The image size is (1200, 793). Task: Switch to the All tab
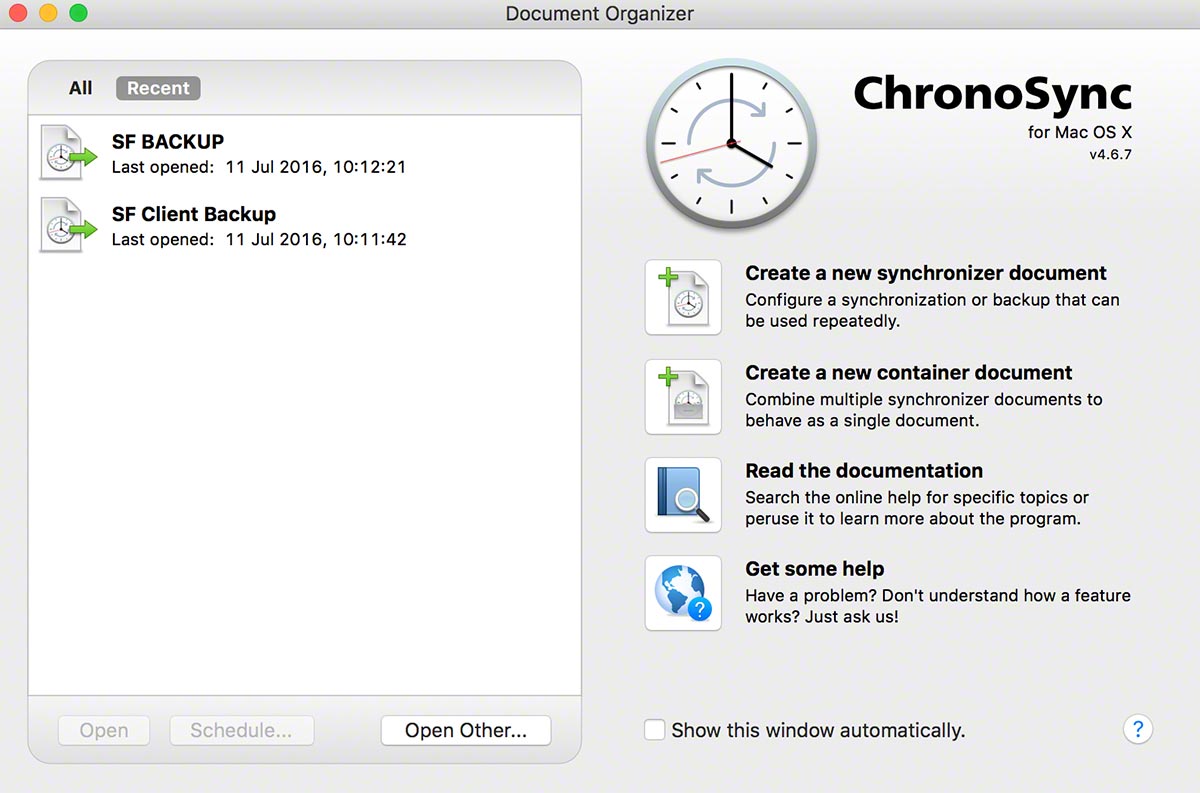point(81,88)
